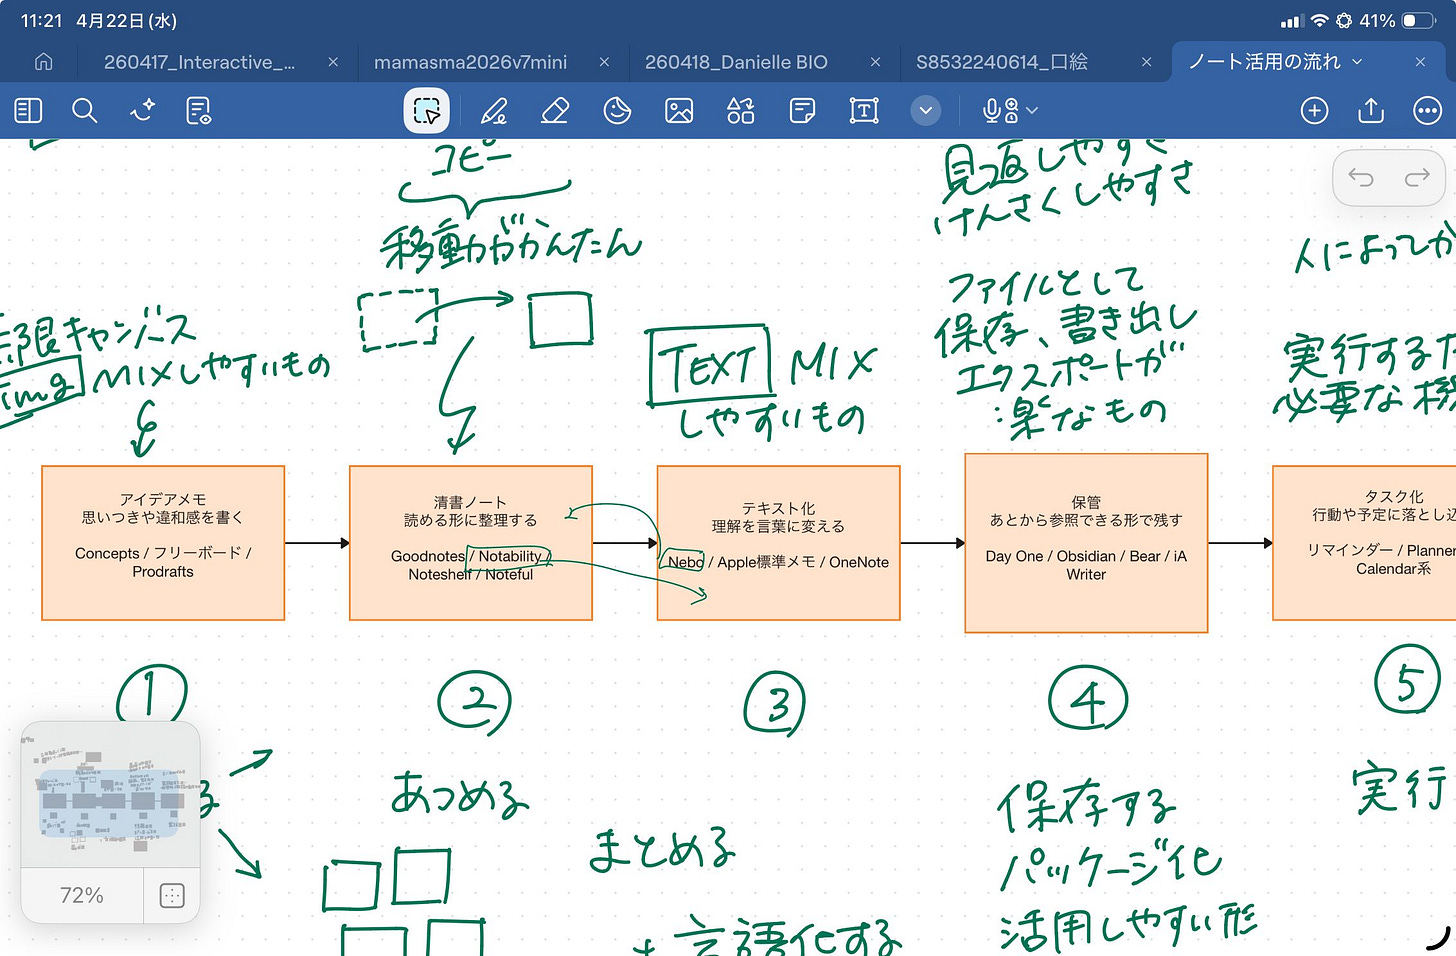Select the 保管 flowchart box
Image resolution: width=1456 pixels, height=956 pixels.
1086,543
